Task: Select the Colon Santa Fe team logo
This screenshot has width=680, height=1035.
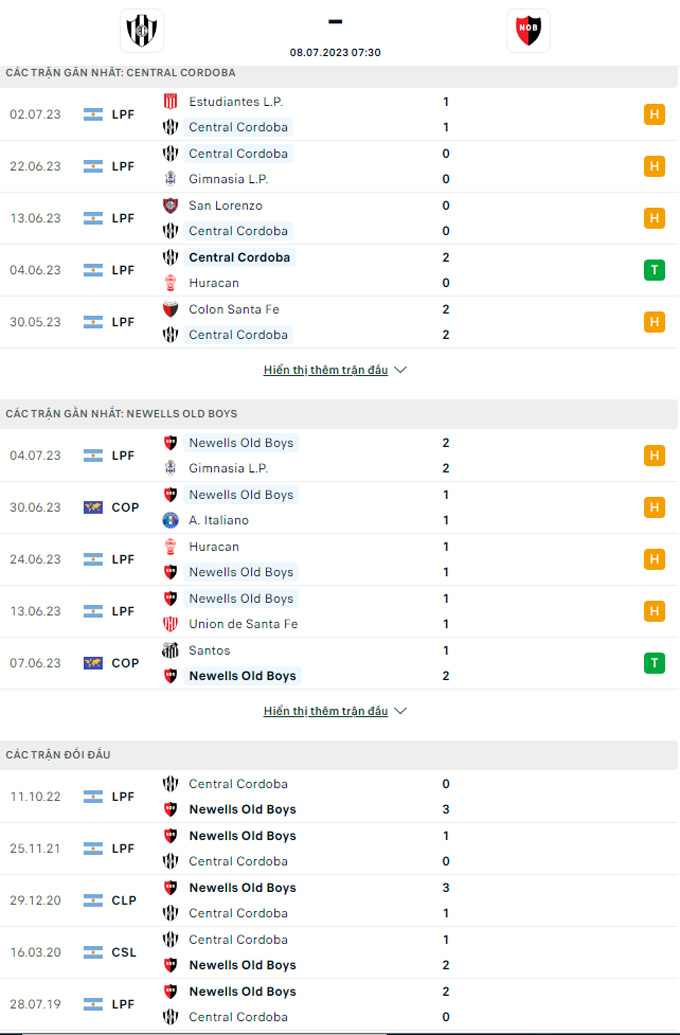Action: click(x=170, y=309)
